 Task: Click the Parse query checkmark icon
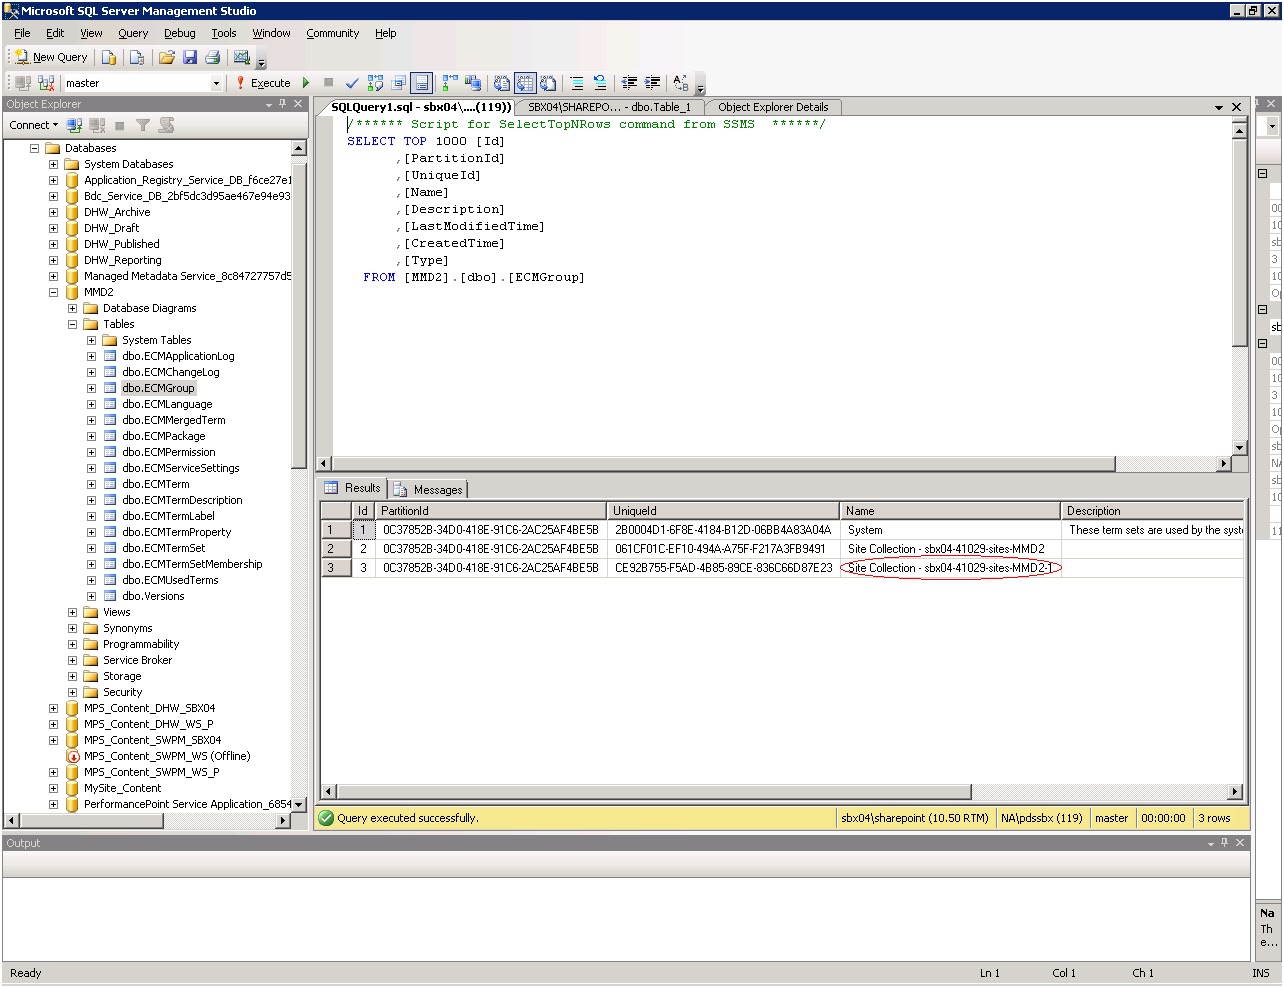click(x=352, y=82)
